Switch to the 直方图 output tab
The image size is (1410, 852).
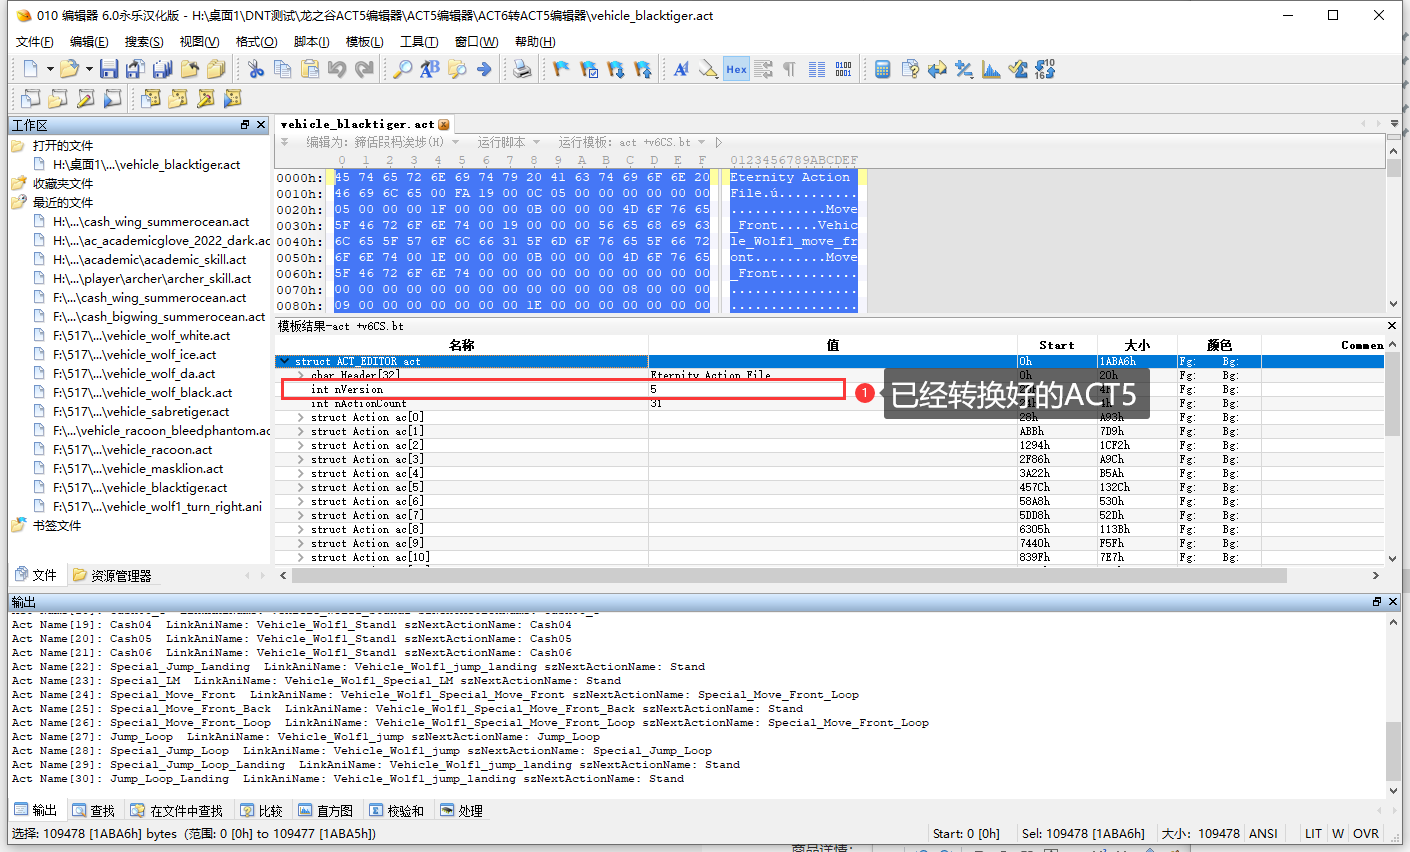pos(325,810)
